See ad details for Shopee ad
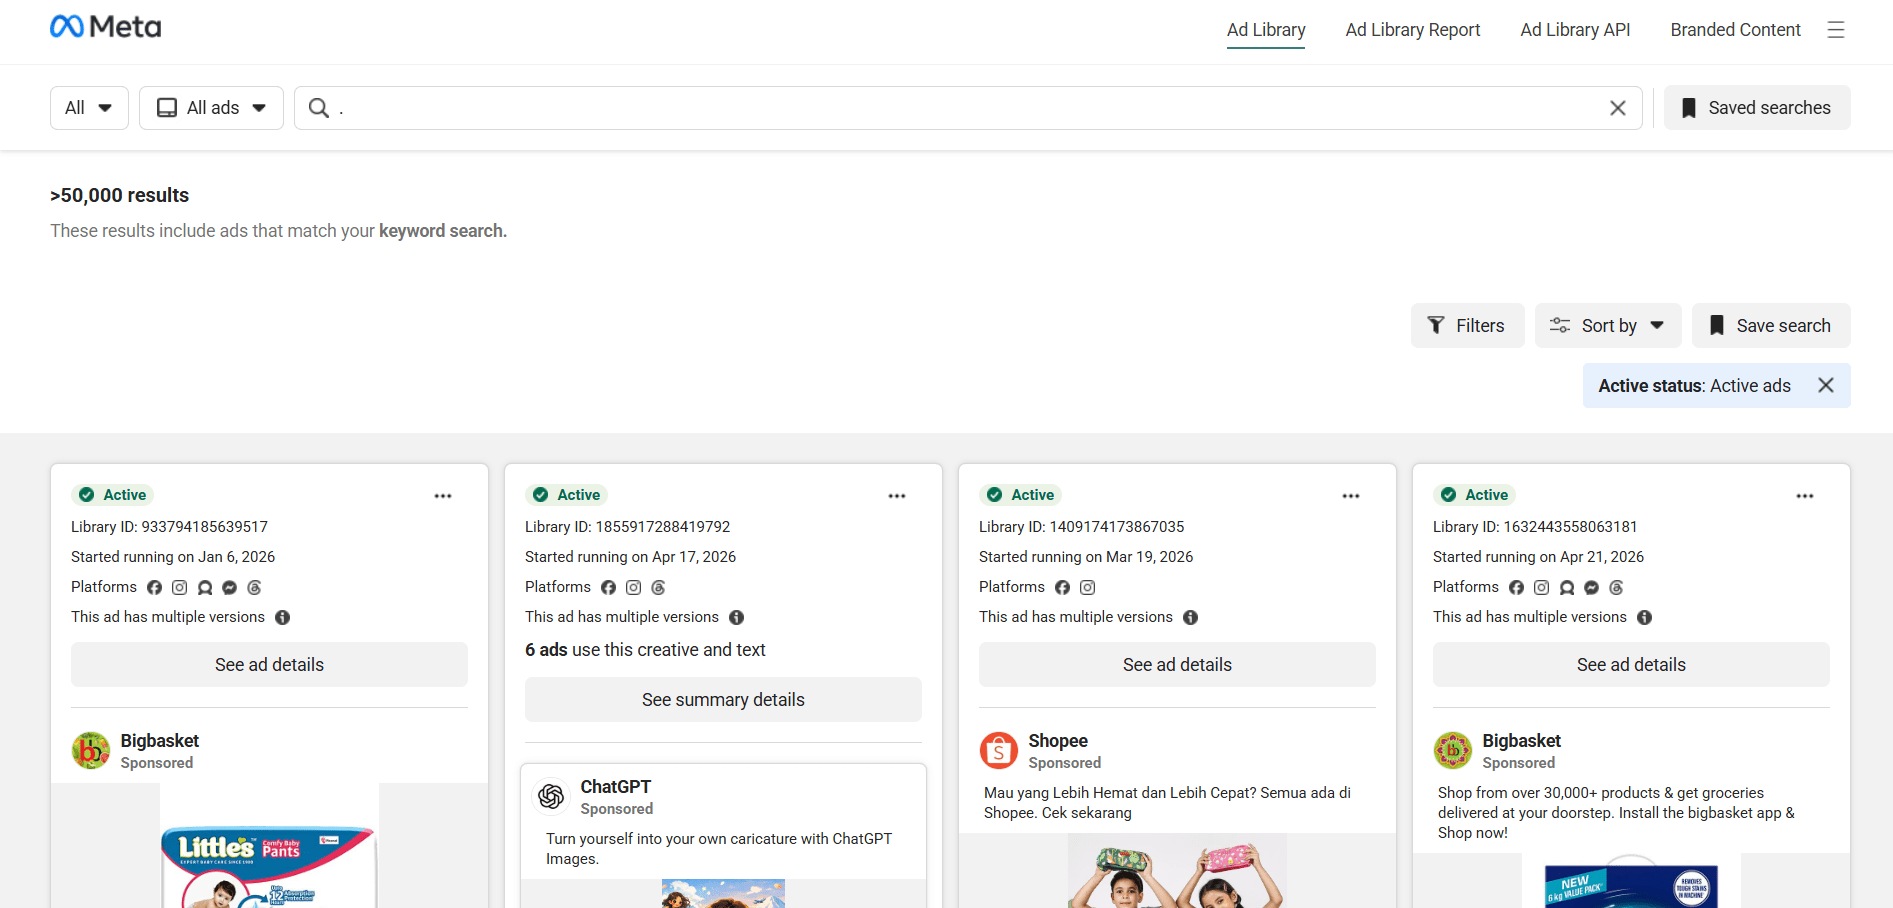This screenshot has width=1893, height=908. [x=1177, y=665]
